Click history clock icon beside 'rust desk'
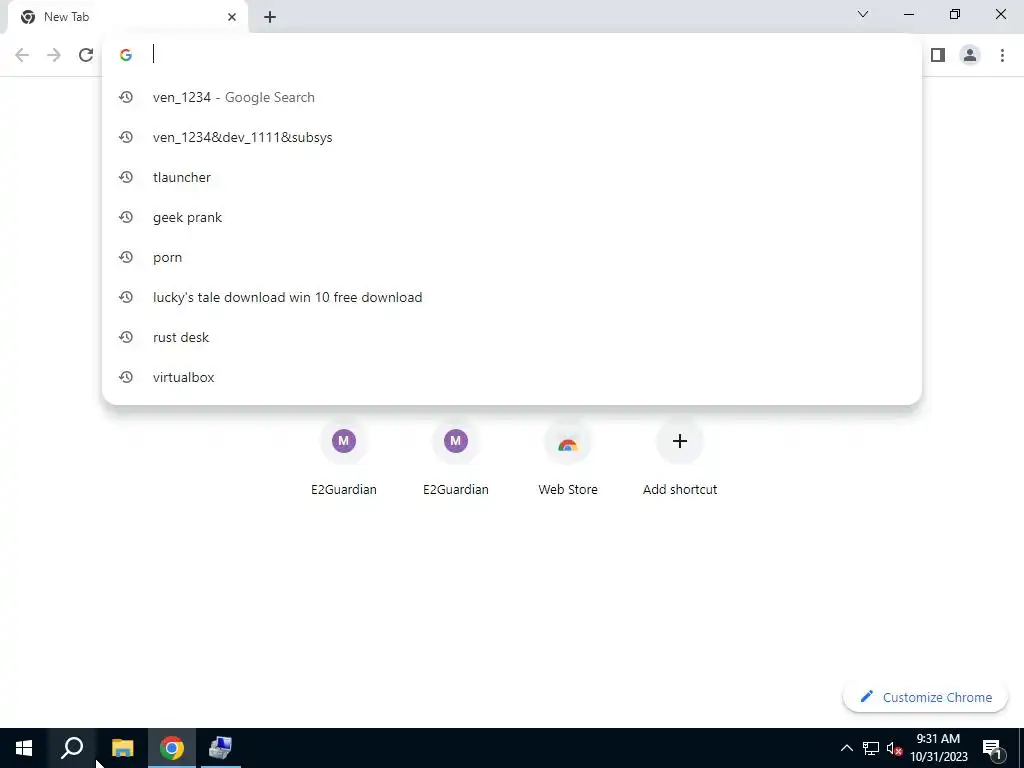The width and height of the screenshot is (1024, 768). [x=126, y=337]
